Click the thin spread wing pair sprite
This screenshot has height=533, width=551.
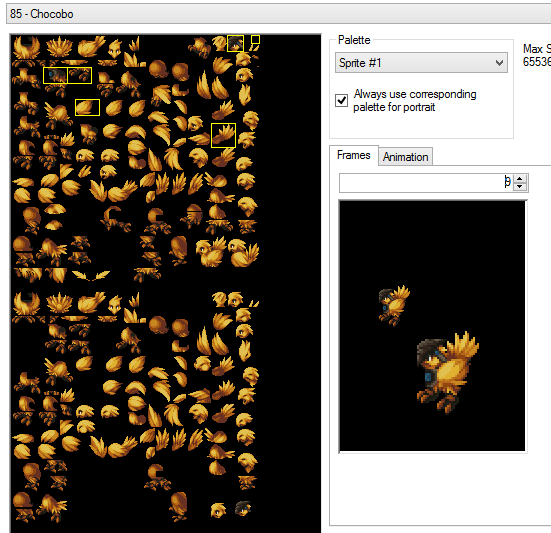pyautogui.click(x=91, y=275)
